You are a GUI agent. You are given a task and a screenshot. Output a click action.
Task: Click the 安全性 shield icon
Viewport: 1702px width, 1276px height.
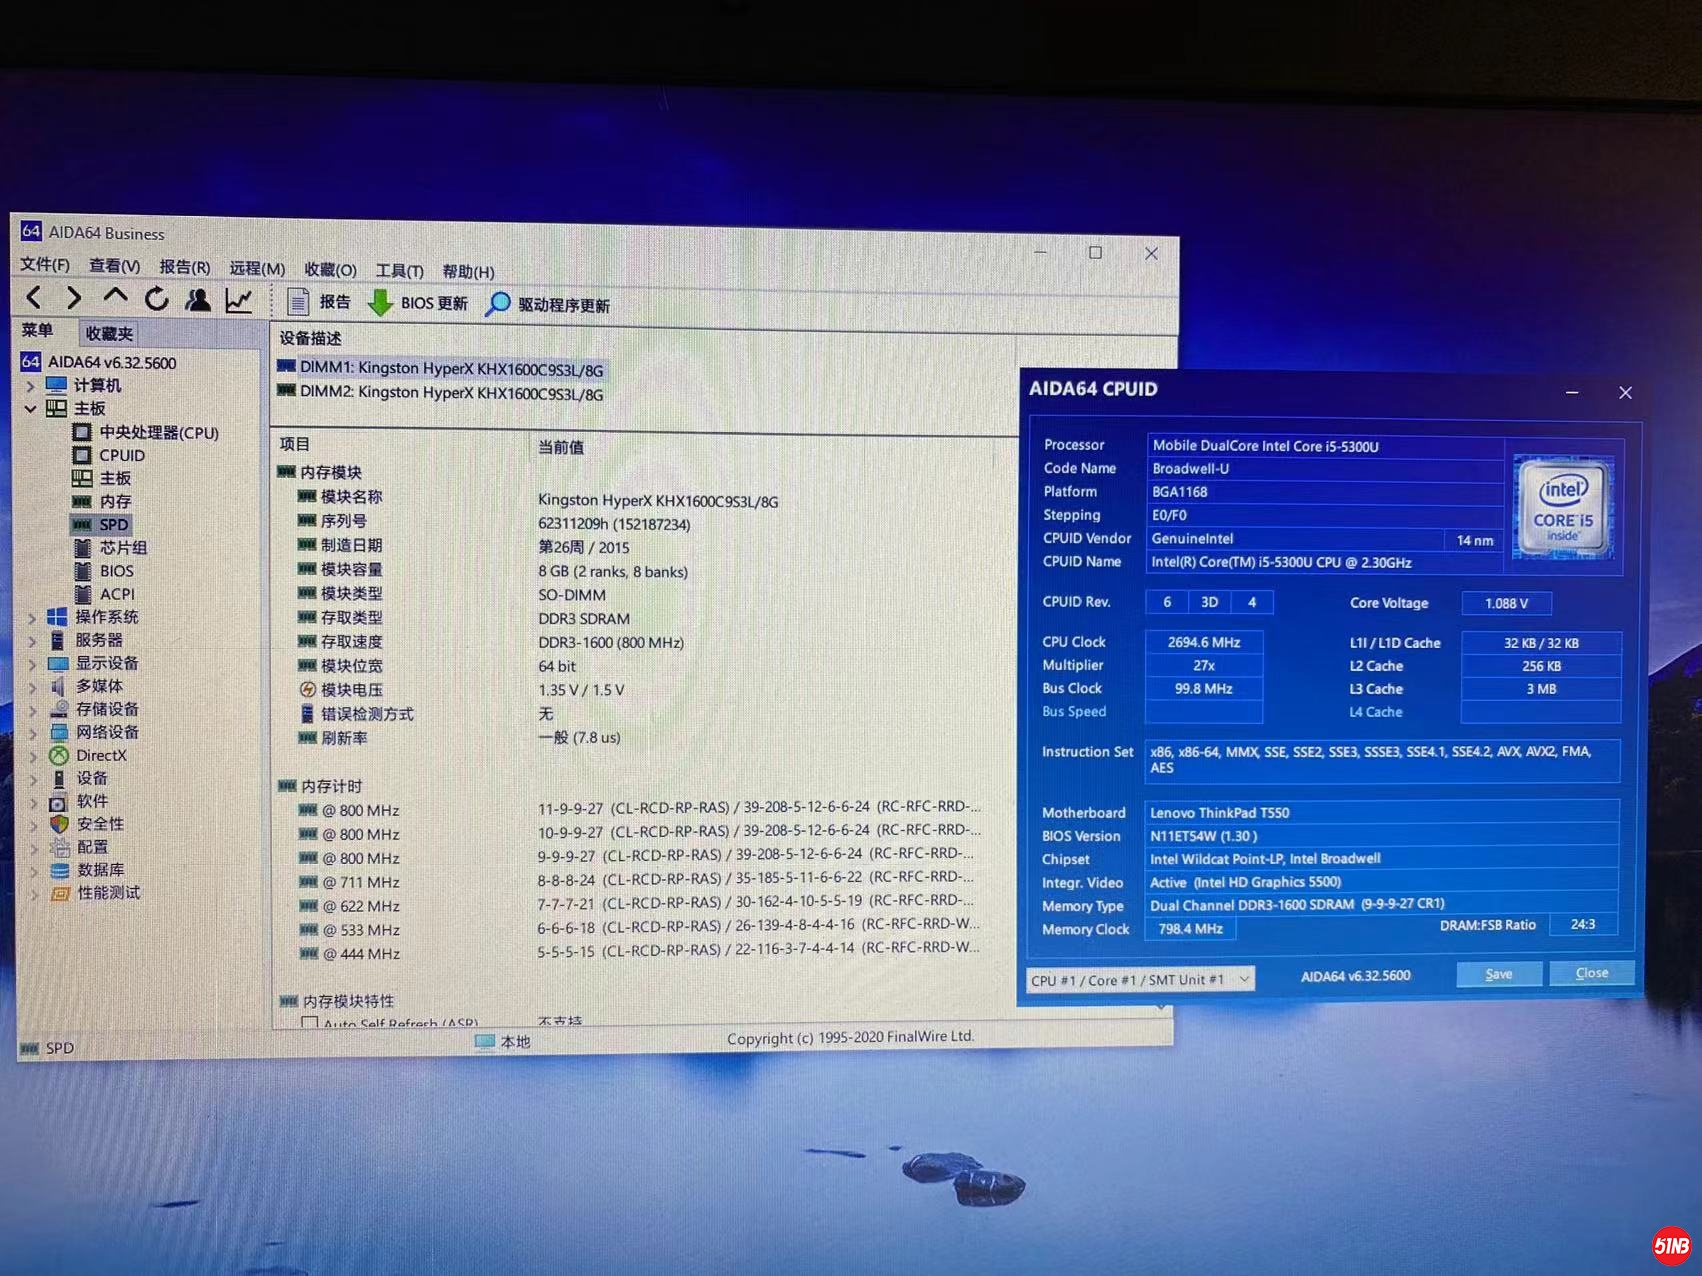[x=59, y=824]
